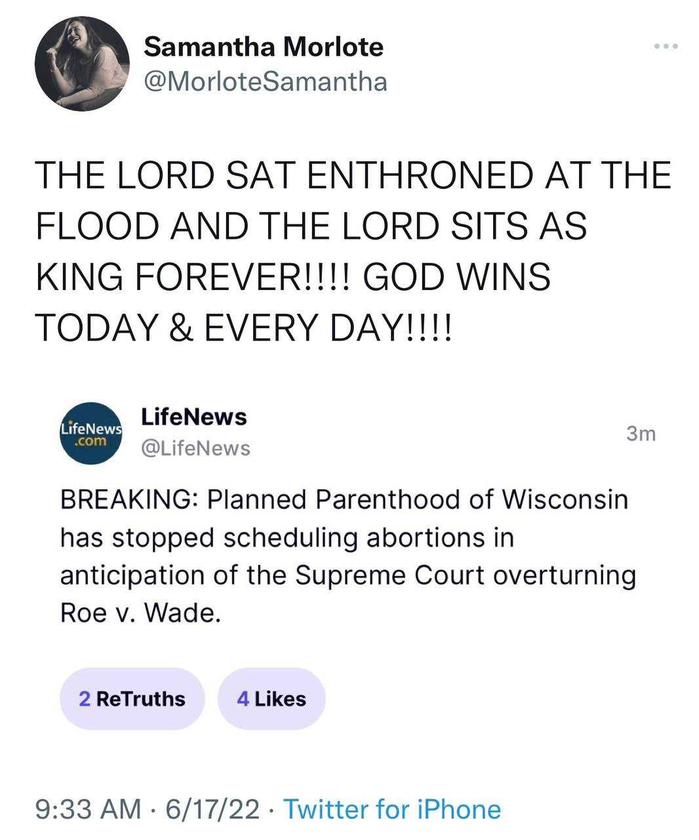Open the quoted LifeNews post body text
This screenshot has width=699, height=840.
[x=348, y=556]
